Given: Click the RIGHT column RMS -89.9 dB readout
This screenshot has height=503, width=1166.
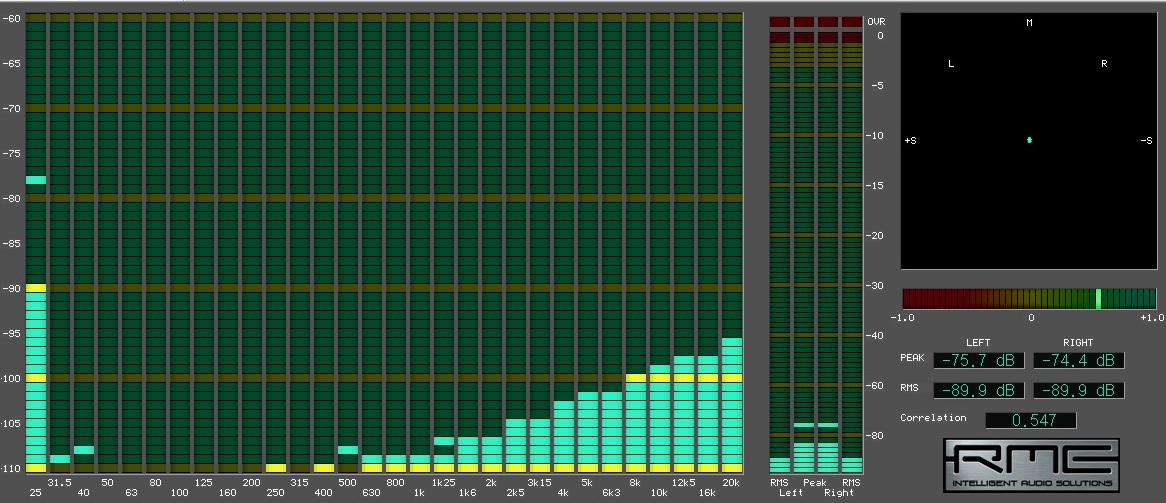Looking at the screenshot, I should click(x=1078, y=390).
